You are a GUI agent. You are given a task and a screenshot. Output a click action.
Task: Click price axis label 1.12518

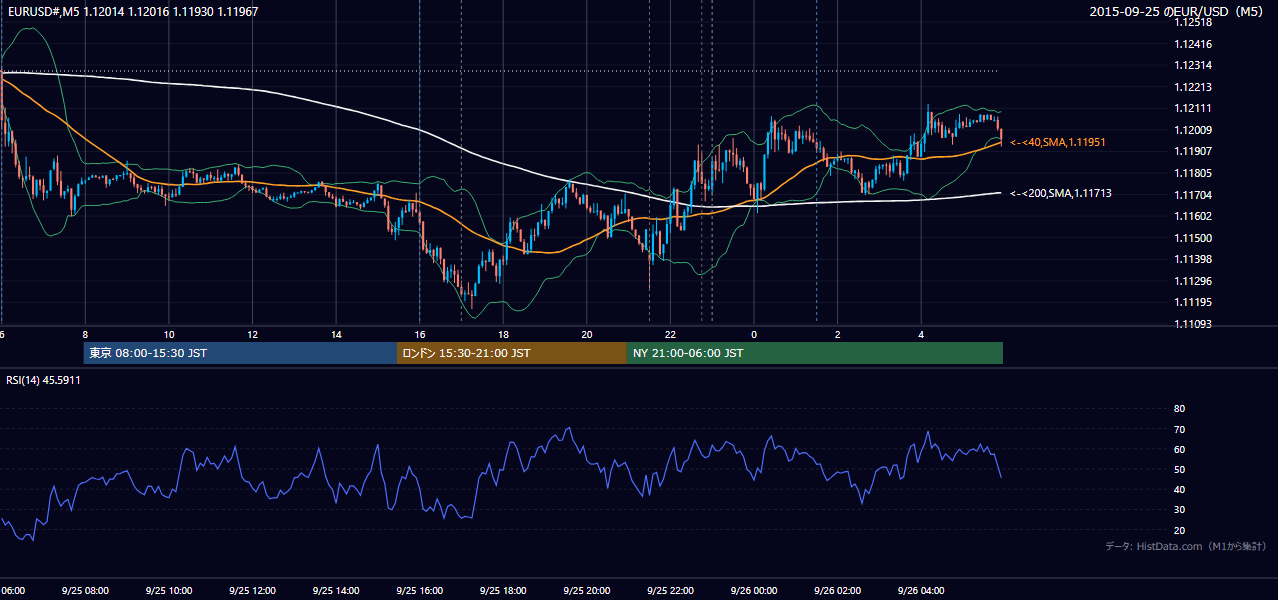(1194, 22)
